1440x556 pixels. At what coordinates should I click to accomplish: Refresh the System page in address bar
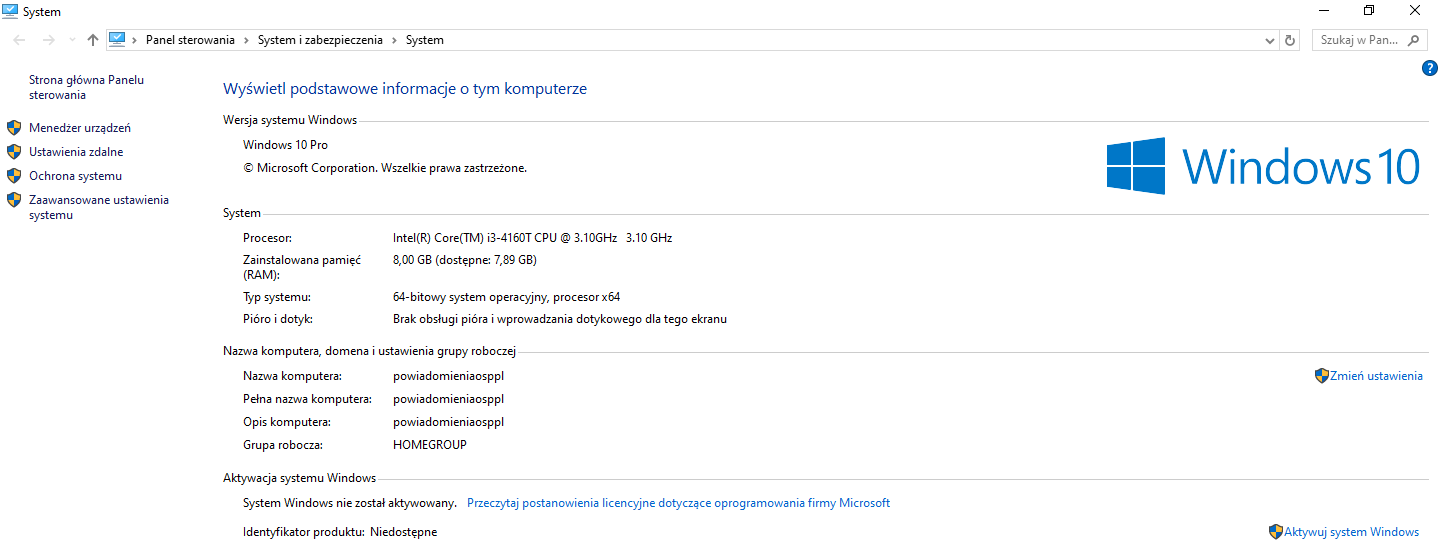tap(1290, 40)
